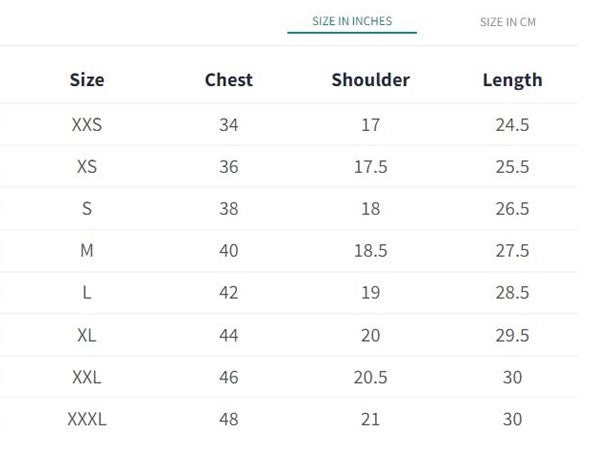Image resolution: width=600 pixels, height=452 pixels.
Task: Select the XXL size row label
Action: [87, 377]
